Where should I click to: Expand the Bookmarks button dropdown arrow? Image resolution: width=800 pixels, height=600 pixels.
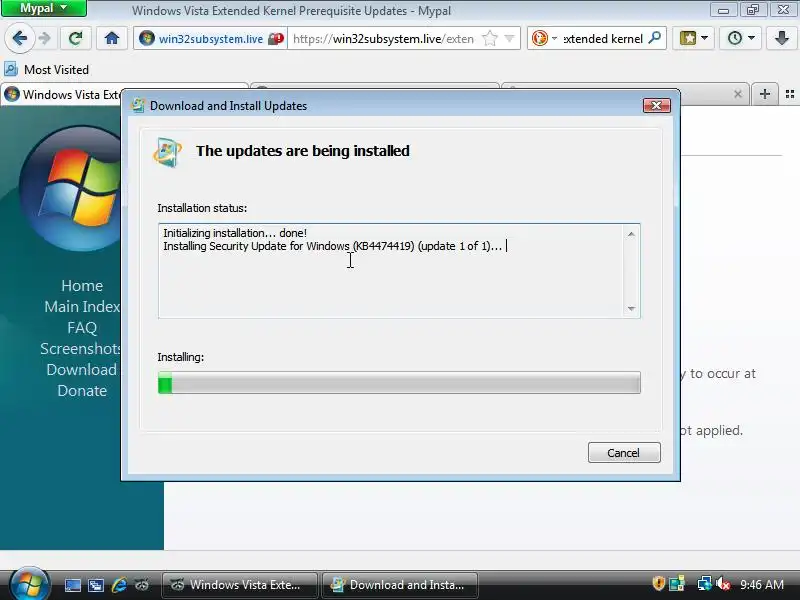click(x=705, y=38)
